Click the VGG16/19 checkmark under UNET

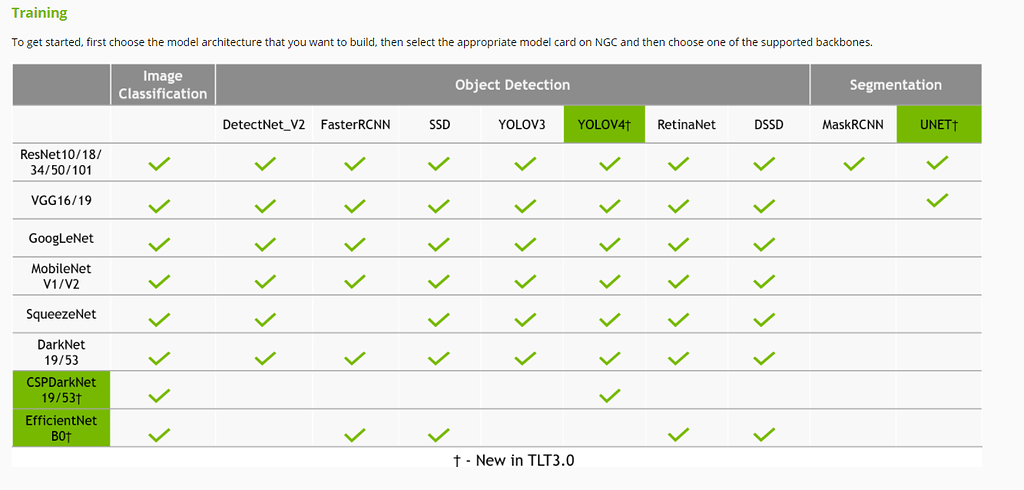pos(937,201)
